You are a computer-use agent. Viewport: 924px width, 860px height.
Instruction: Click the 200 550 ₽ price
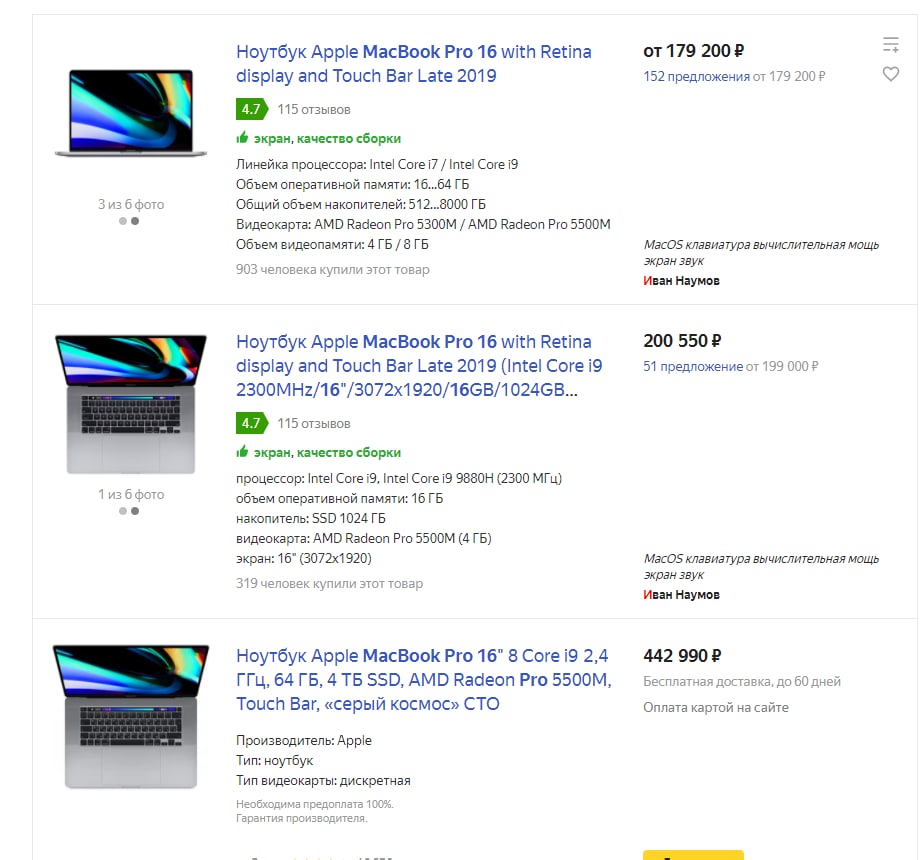[683, 341]
